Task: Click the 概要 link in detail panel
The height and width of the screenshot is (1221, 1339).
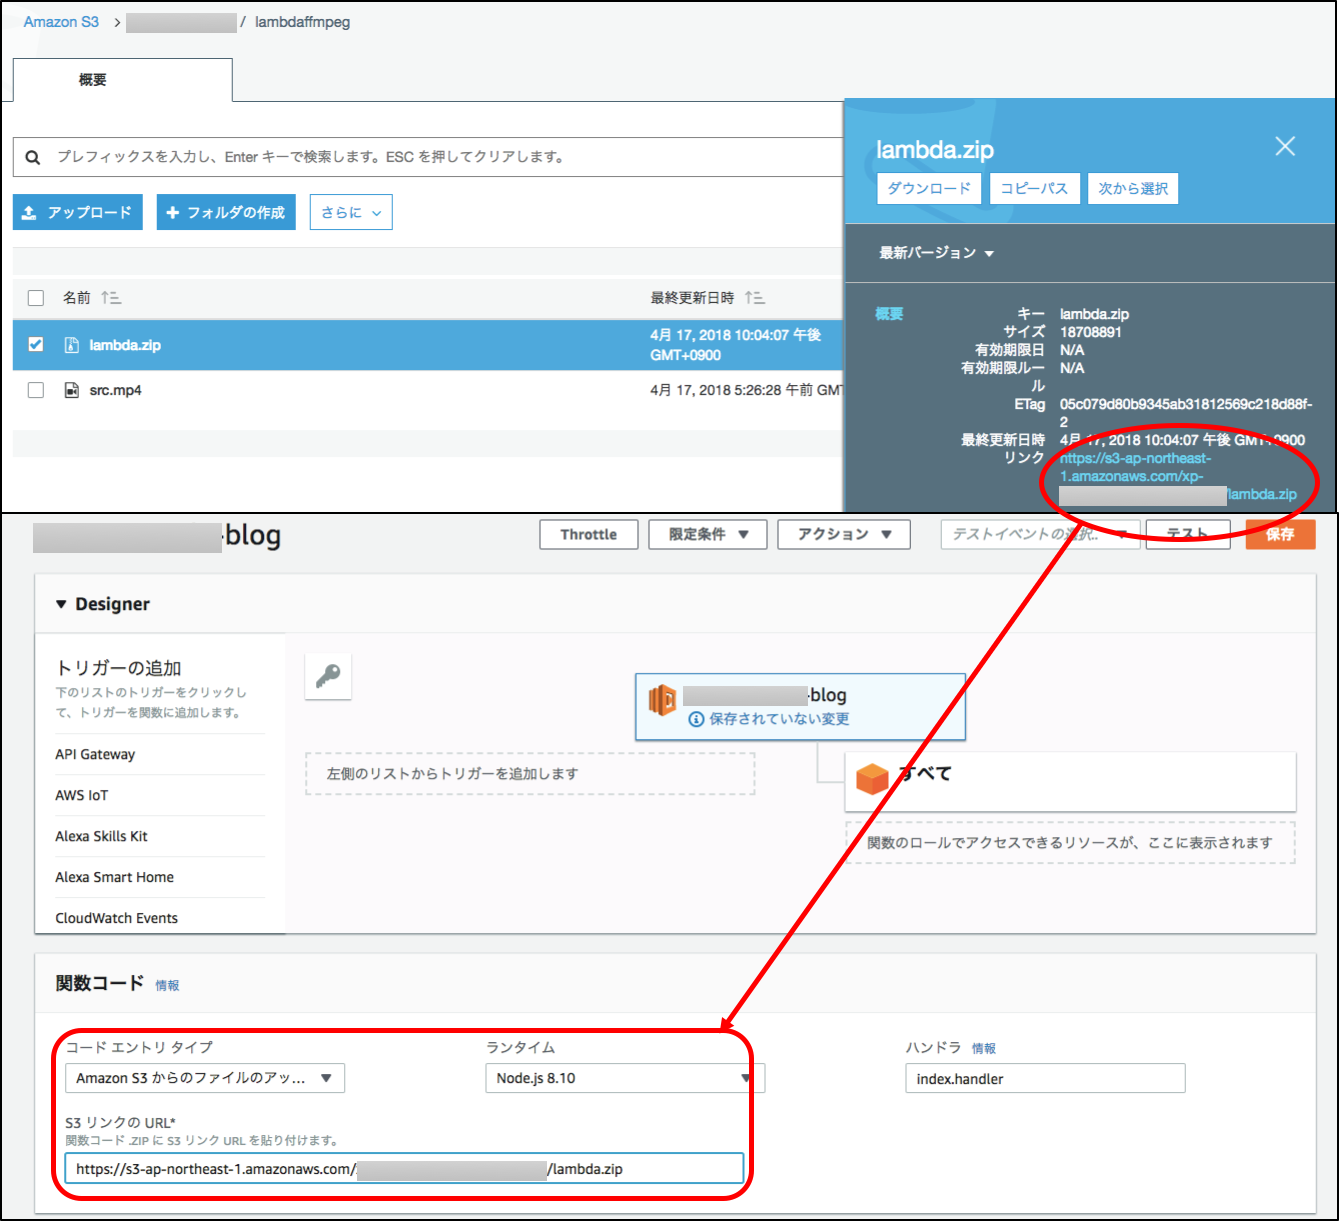Action: [889, 314]
